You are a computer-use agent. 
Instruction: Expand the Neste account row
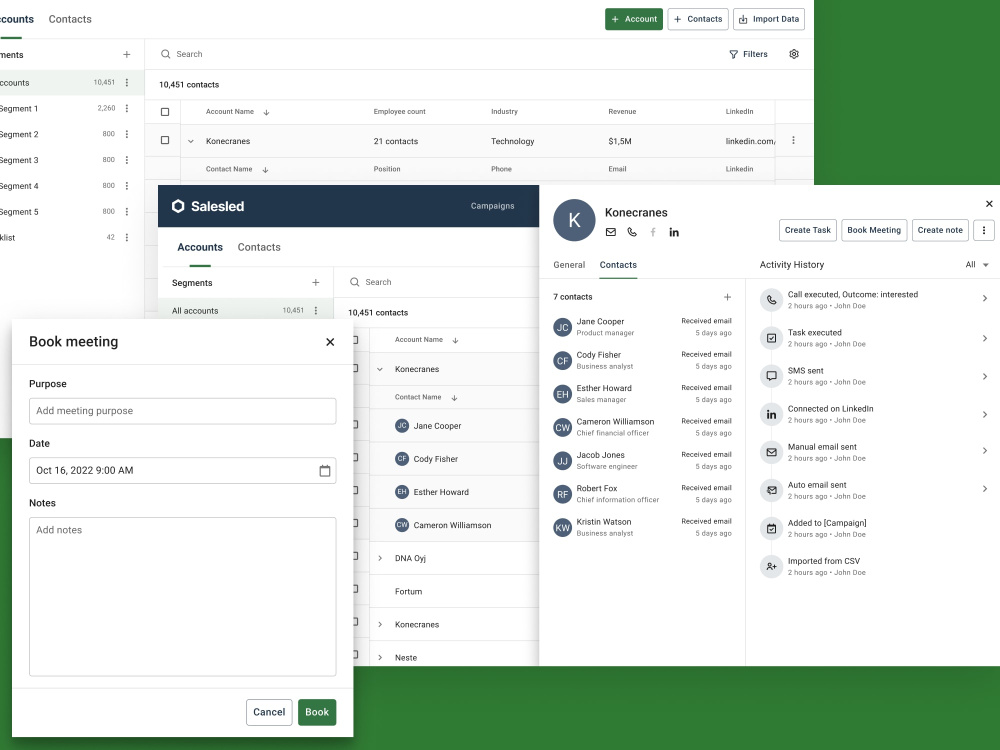tap(380, 658)
